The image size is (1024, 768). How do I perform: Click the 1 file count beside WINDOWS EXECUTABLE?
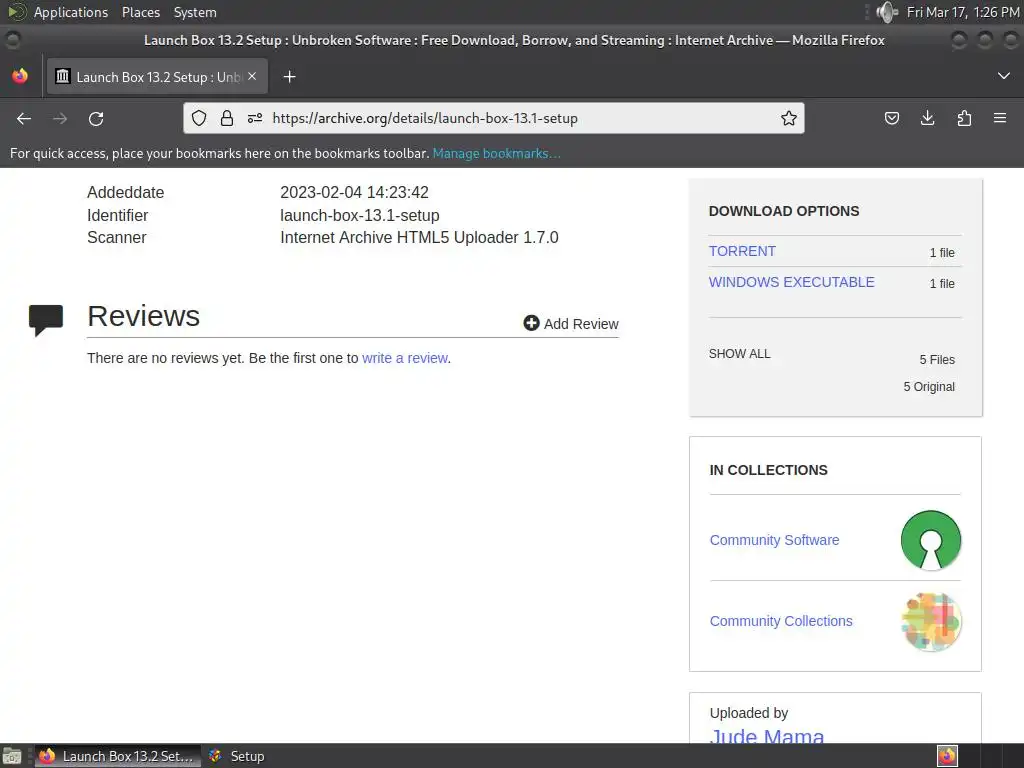click(942, 283)
